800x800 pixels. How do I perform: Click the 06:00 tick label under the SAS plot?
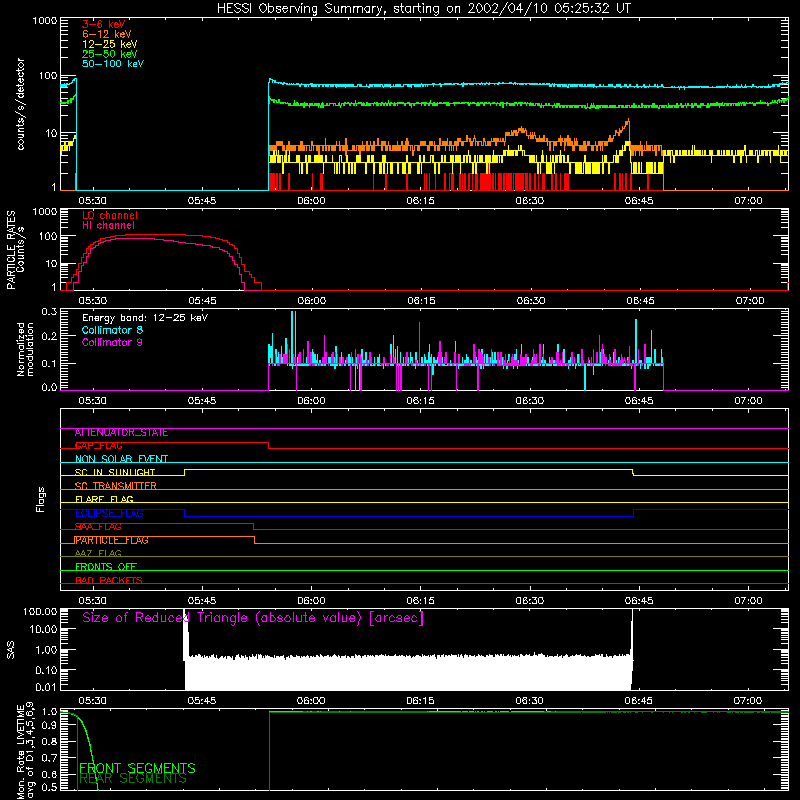[311, 701]
